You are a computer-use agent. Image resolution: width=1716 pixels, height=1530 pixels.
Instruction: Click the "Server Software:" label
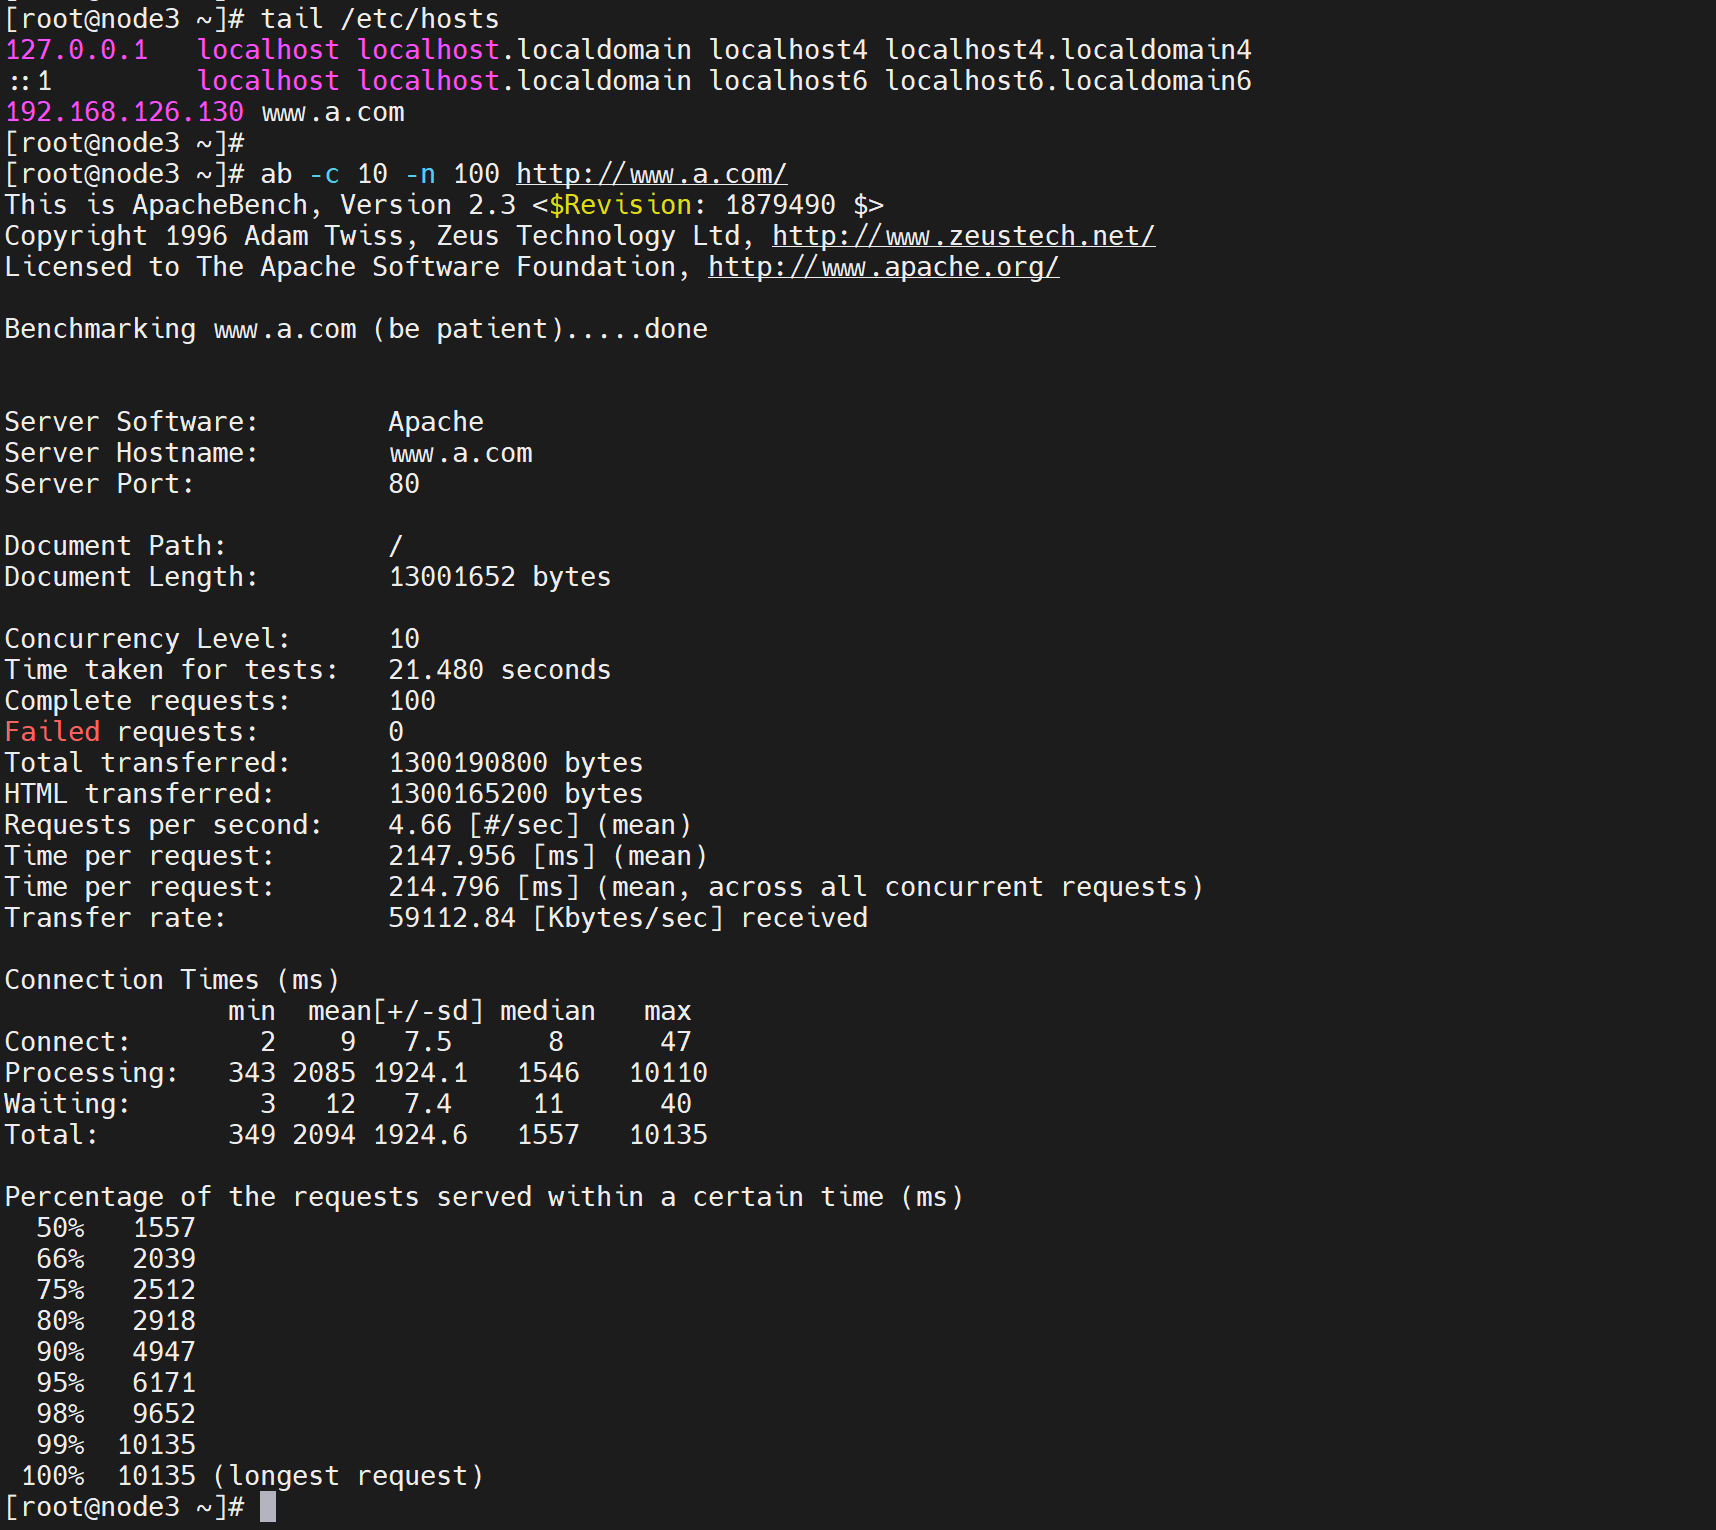[x=131, y=422]
